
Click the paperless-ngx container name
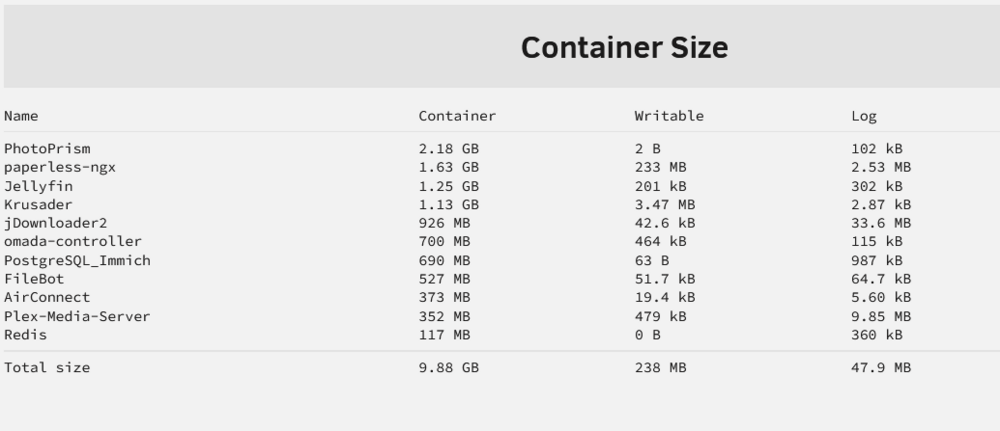[x=60, y=167]
